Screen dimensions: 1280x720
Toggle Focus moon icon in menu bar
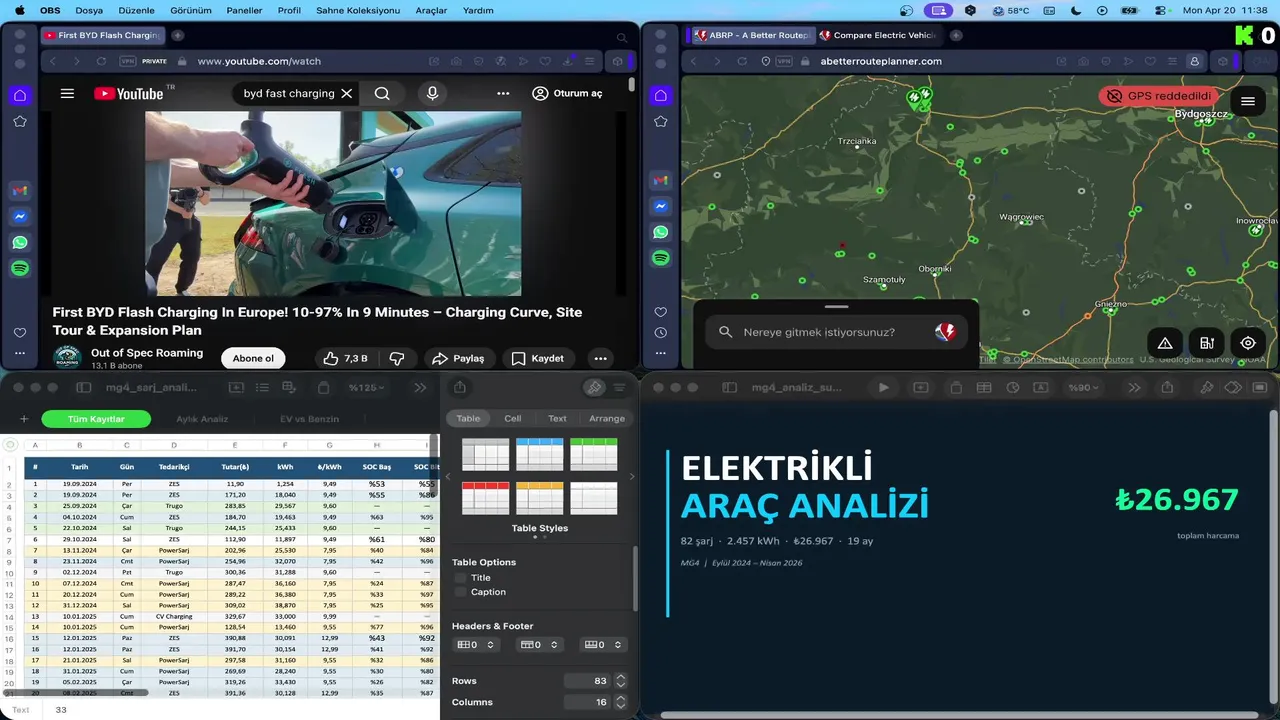point(1075,10)
